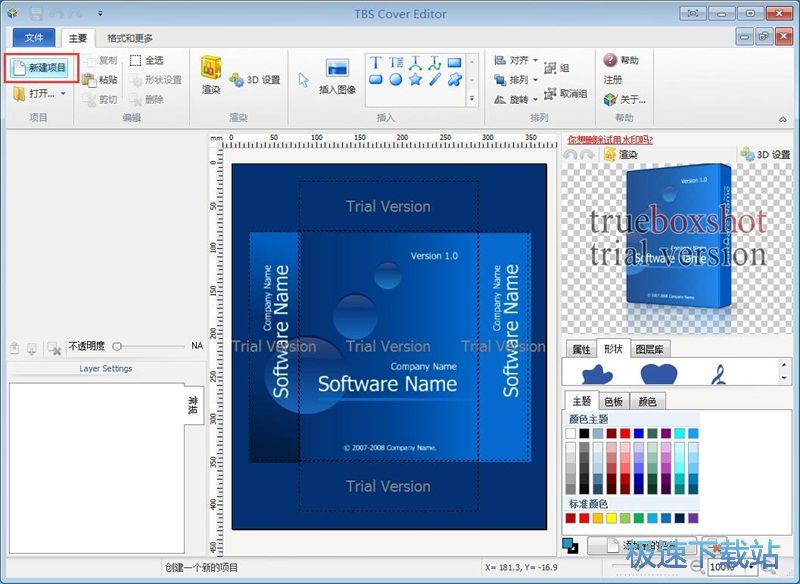
Task: Click the 粘贴 (Paste) icon
Action: pos(100,80)
